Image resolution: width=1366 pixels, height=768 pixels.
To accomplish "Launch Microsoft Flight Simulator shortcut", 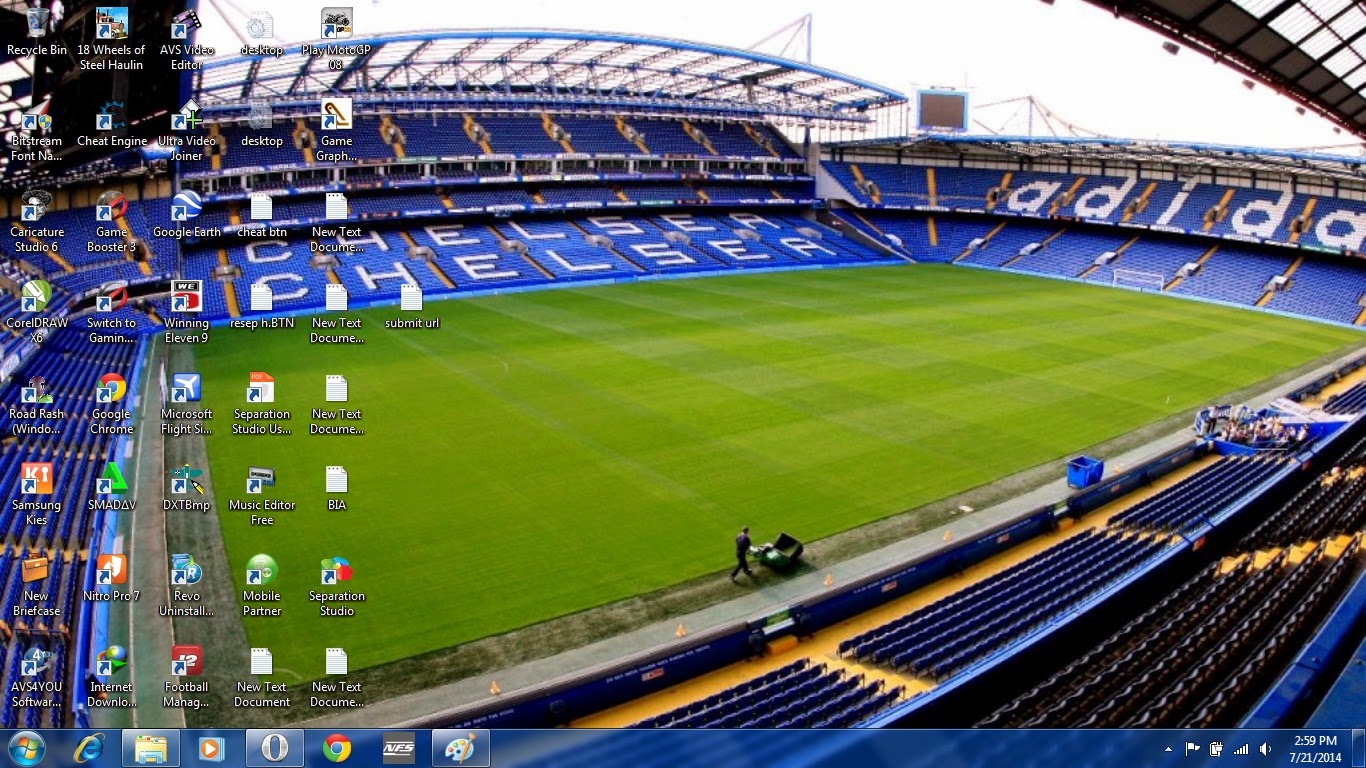I will point(187,403).
